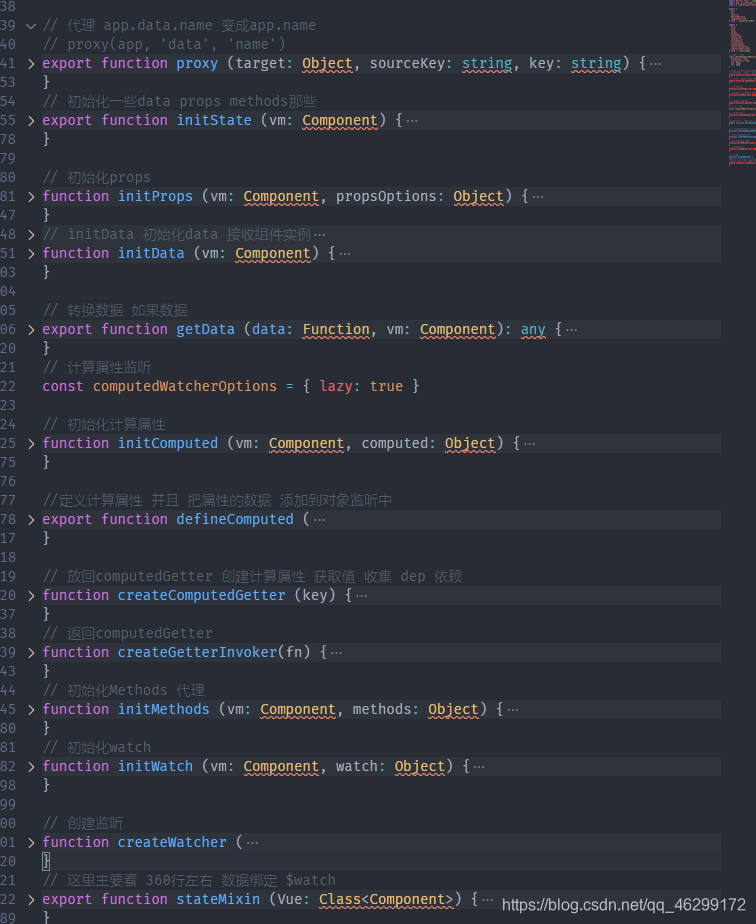The width and height of the screenshot is (756, 924).
Task: Expand the folded initState function
Action: 31,121
